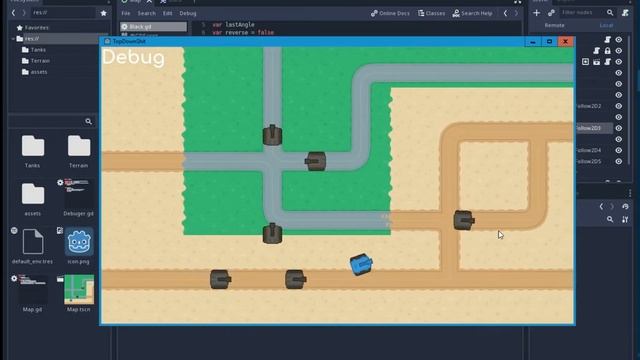The image size is (640, 360).
Task: Click the instance child scene link icon
Action: 551,13
